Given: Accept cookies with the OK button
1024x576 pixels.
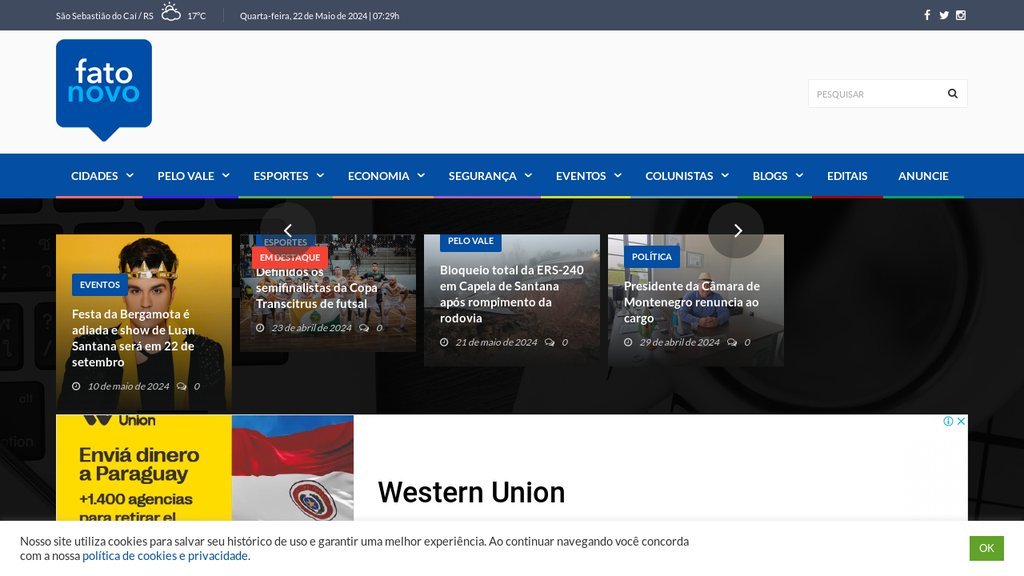Looking at the screenshot, I should (x=986, y=548).
